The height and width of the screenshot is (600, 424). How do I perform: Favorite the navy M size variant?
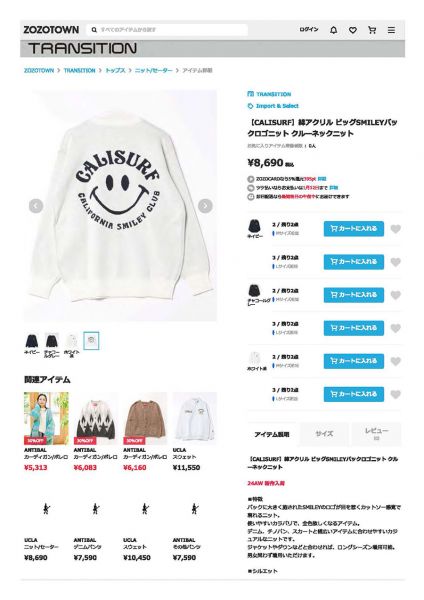click(396, 229)
